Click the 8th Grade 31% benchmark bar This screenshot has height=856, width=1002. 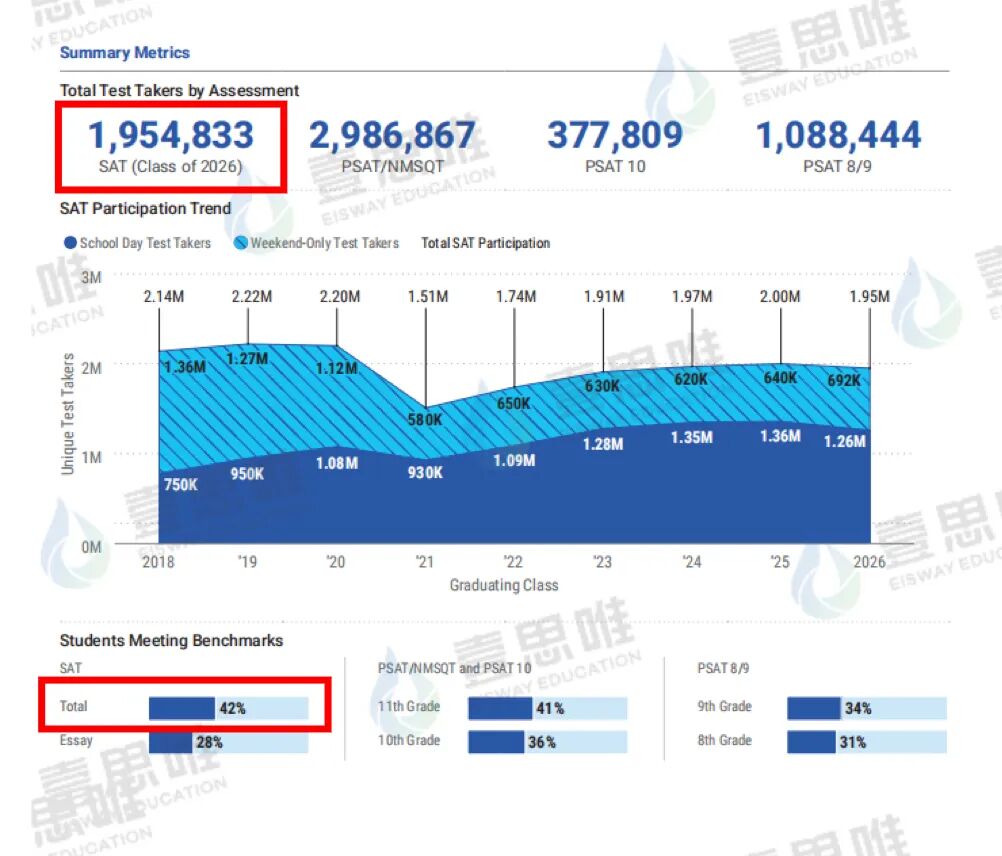867,742
